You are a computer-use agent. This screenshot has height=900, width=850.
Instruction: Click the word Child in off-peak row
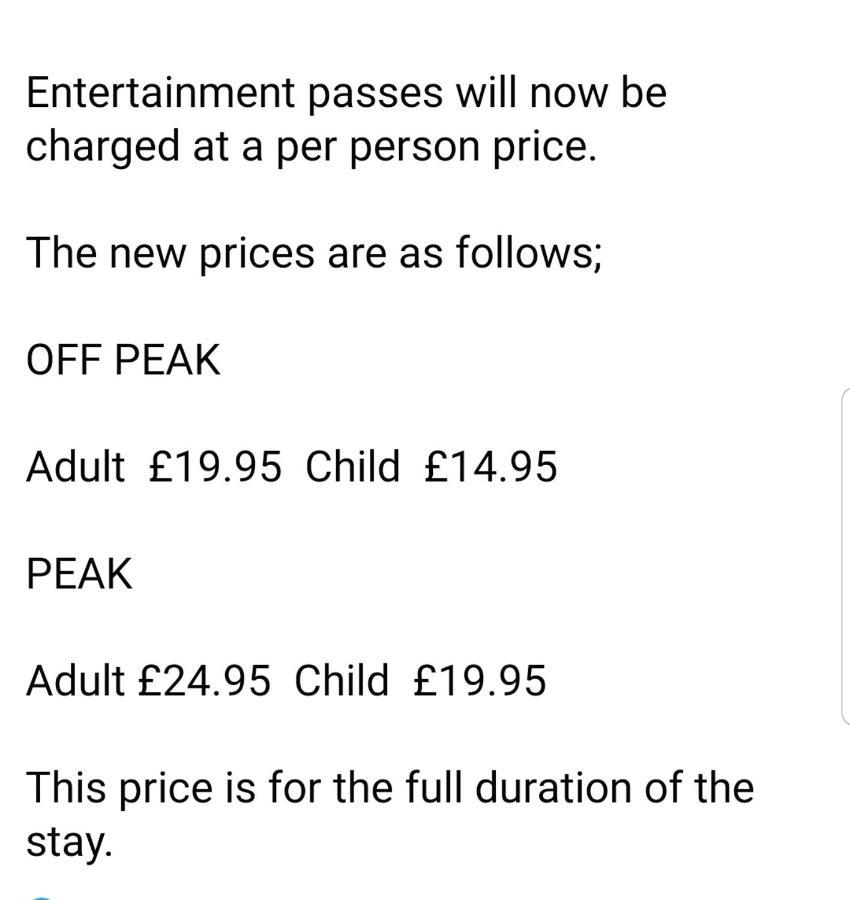tap(352, 467)
